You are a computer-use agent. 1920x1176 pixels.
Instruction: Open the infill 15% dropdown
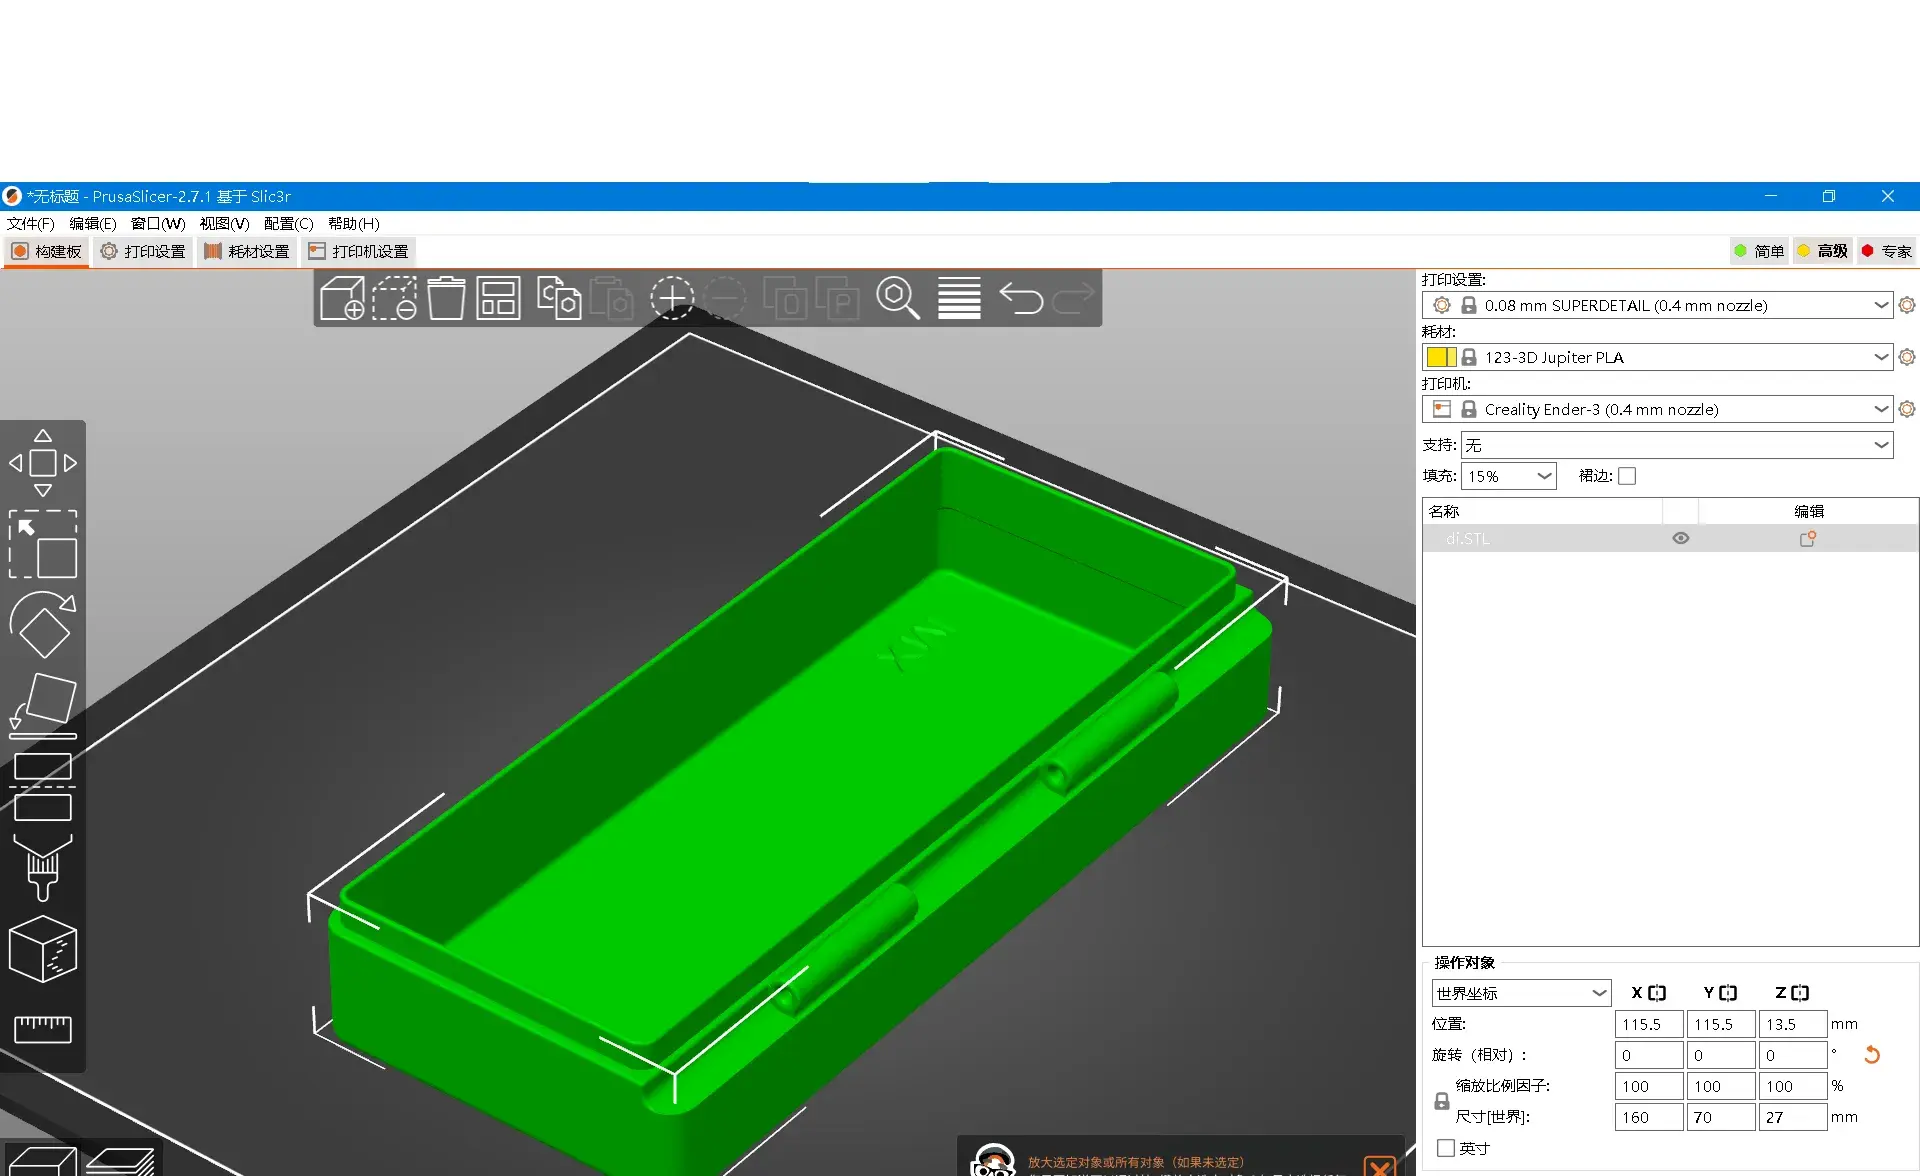[1544, 476]
